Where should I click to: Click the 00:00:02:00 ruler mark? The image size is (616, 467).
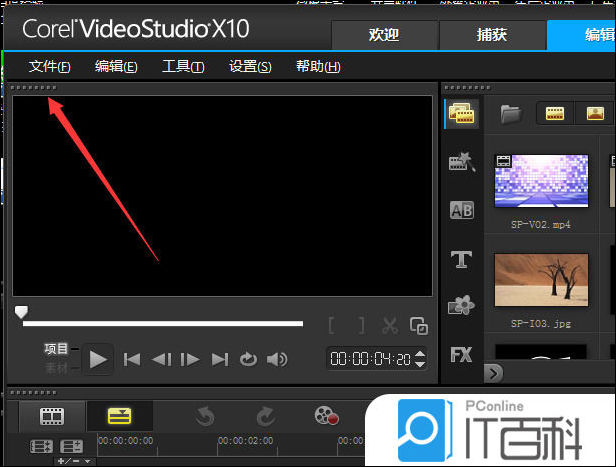[246, 441]
